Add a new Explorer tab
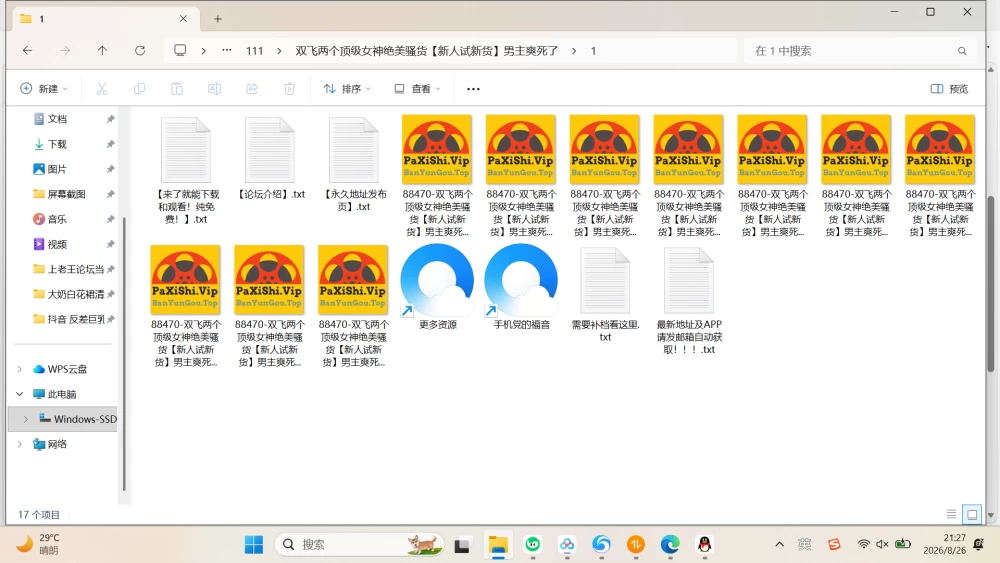This screenshot has height=563, width=1000. 217,19
